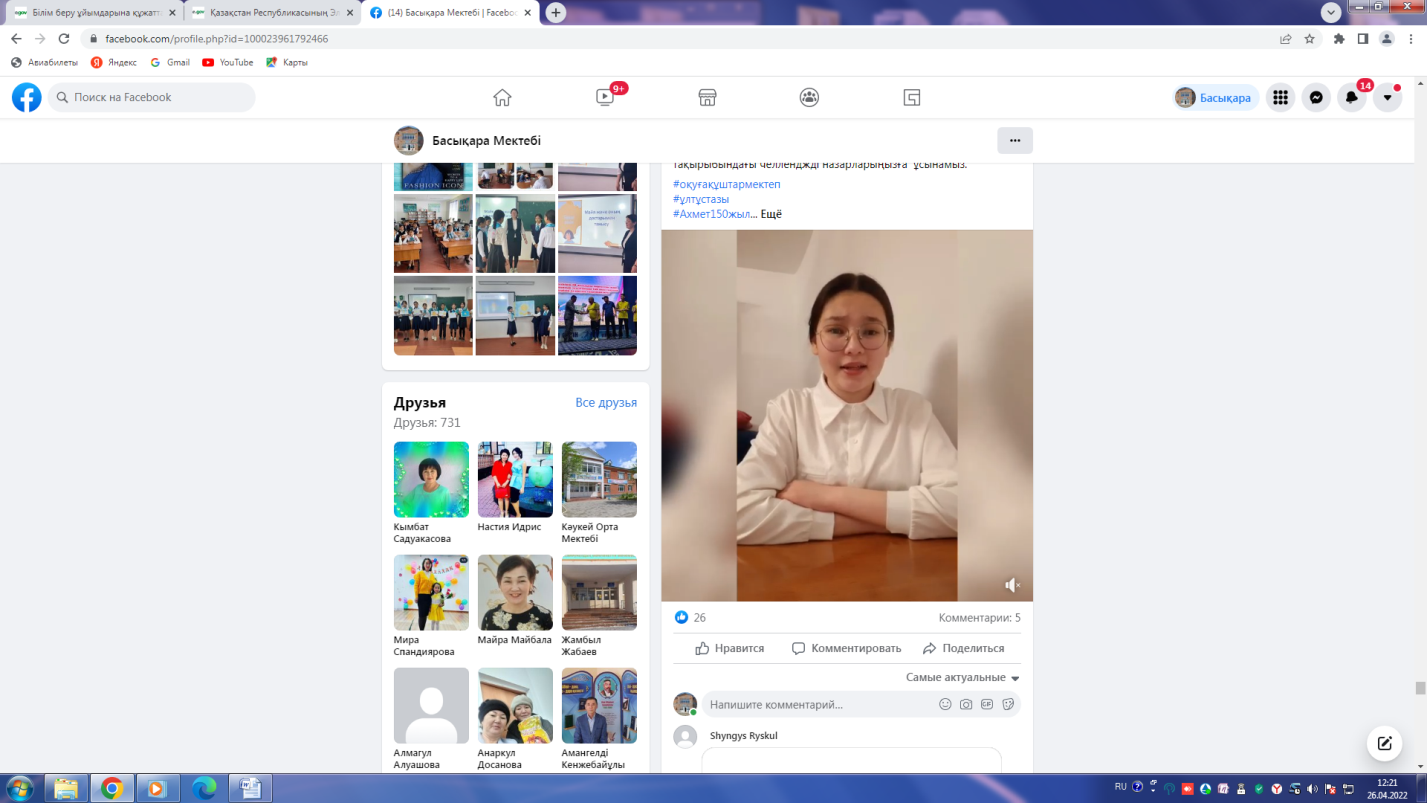Click the Поделиться share button
Image resolution: width=1427 pixels, height=803 pixels.
(963, 648)
